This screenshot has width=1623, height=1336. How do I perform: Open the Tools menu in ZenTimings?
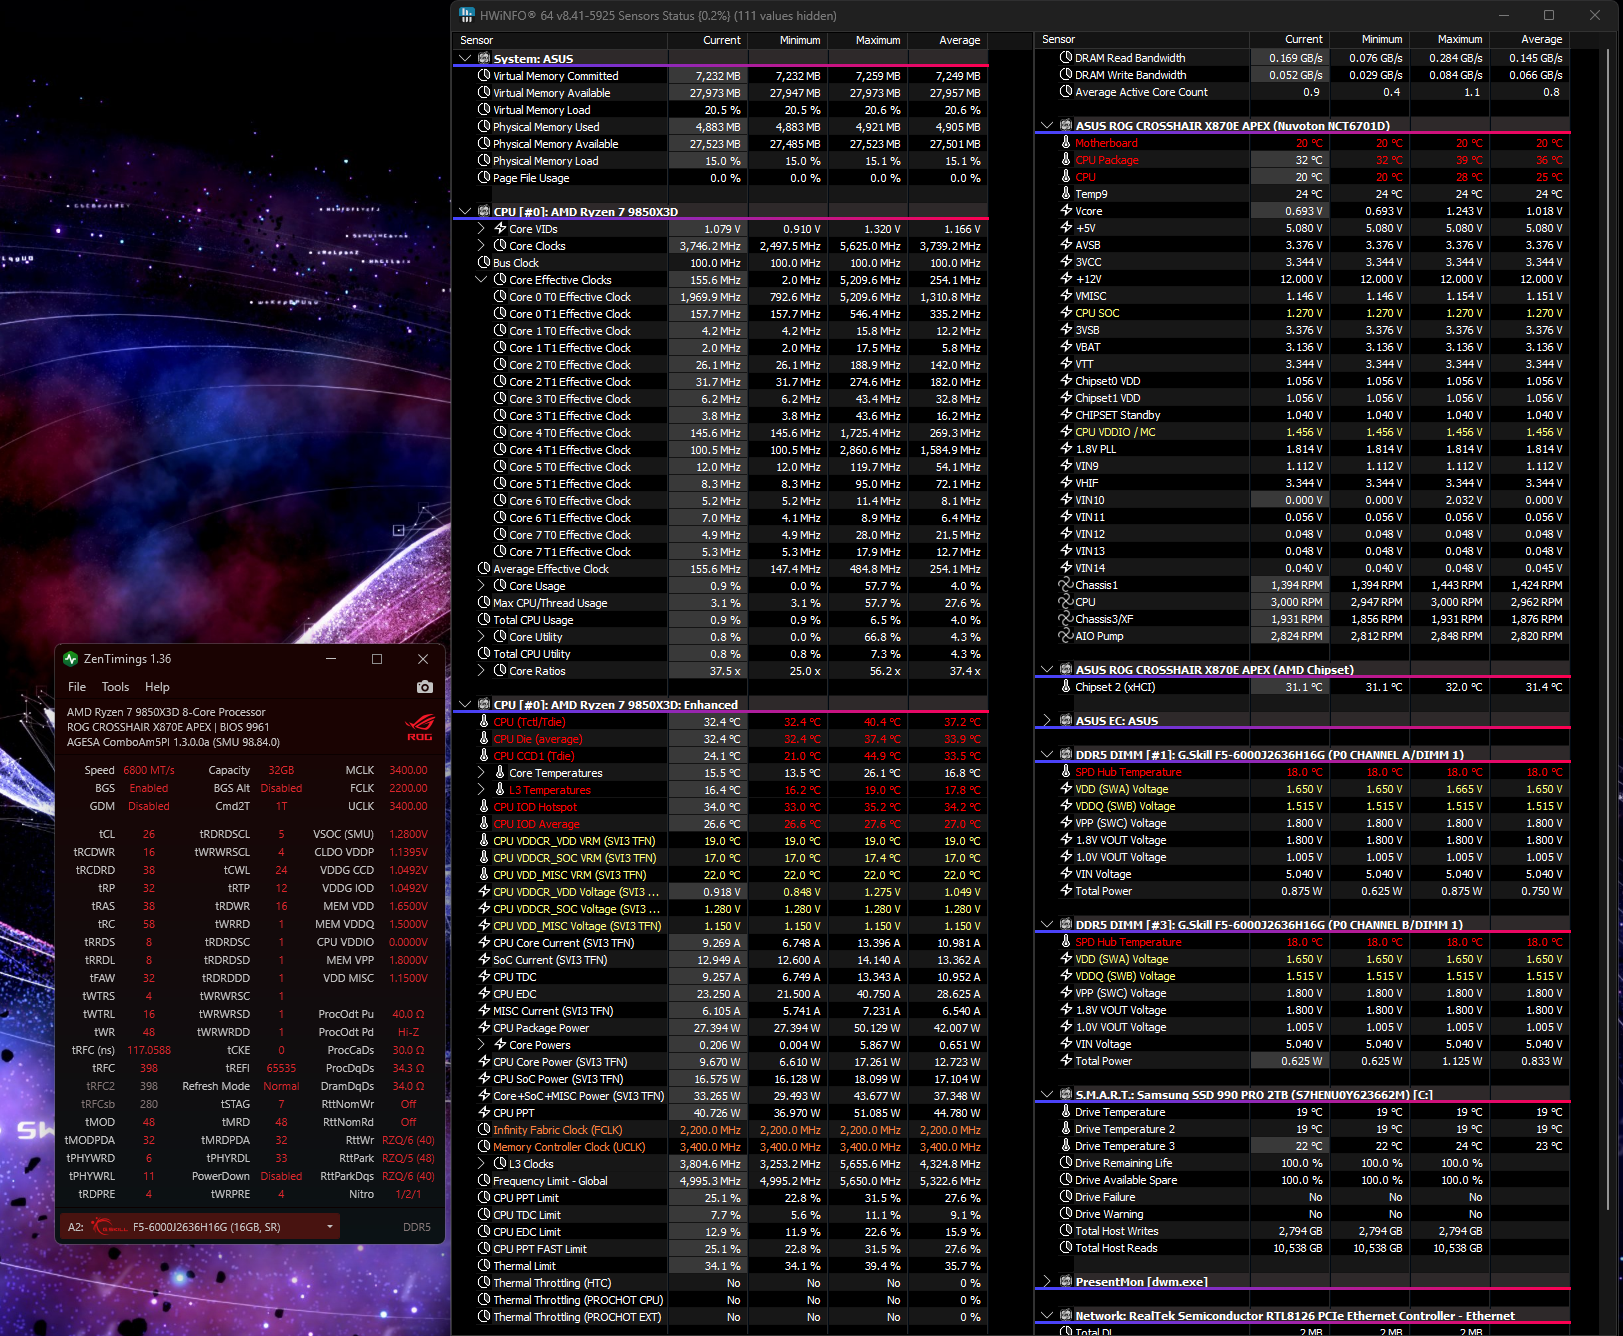point(115,687)
